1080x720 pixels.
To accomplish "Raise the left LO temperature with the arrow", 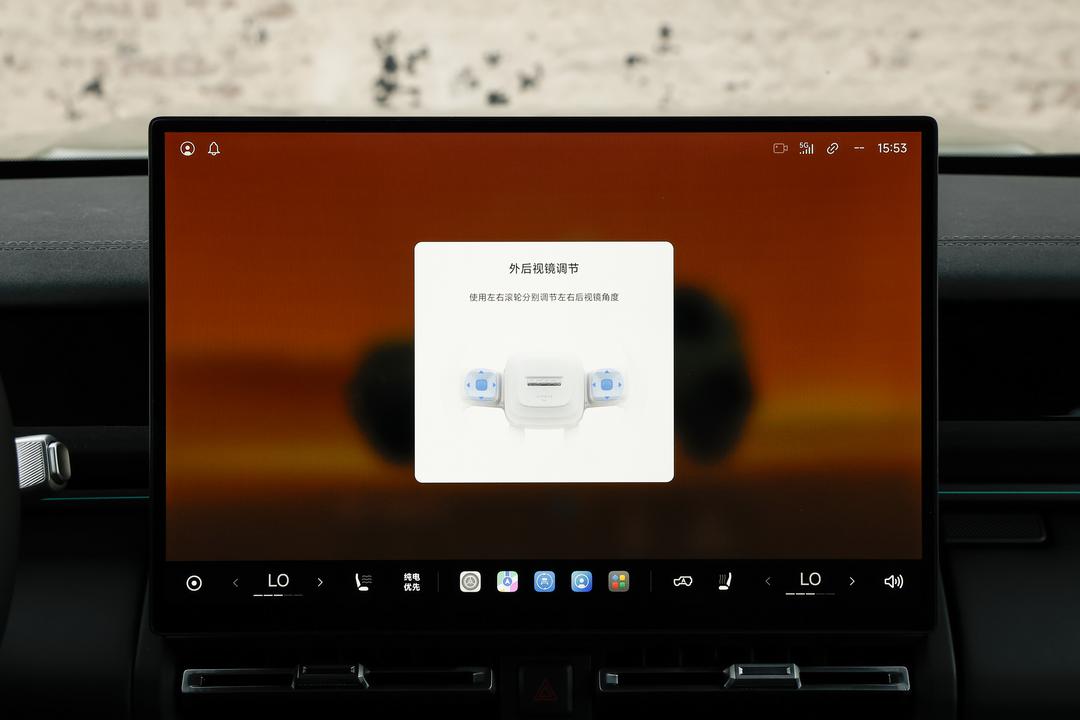I will [x=320, y=582].
